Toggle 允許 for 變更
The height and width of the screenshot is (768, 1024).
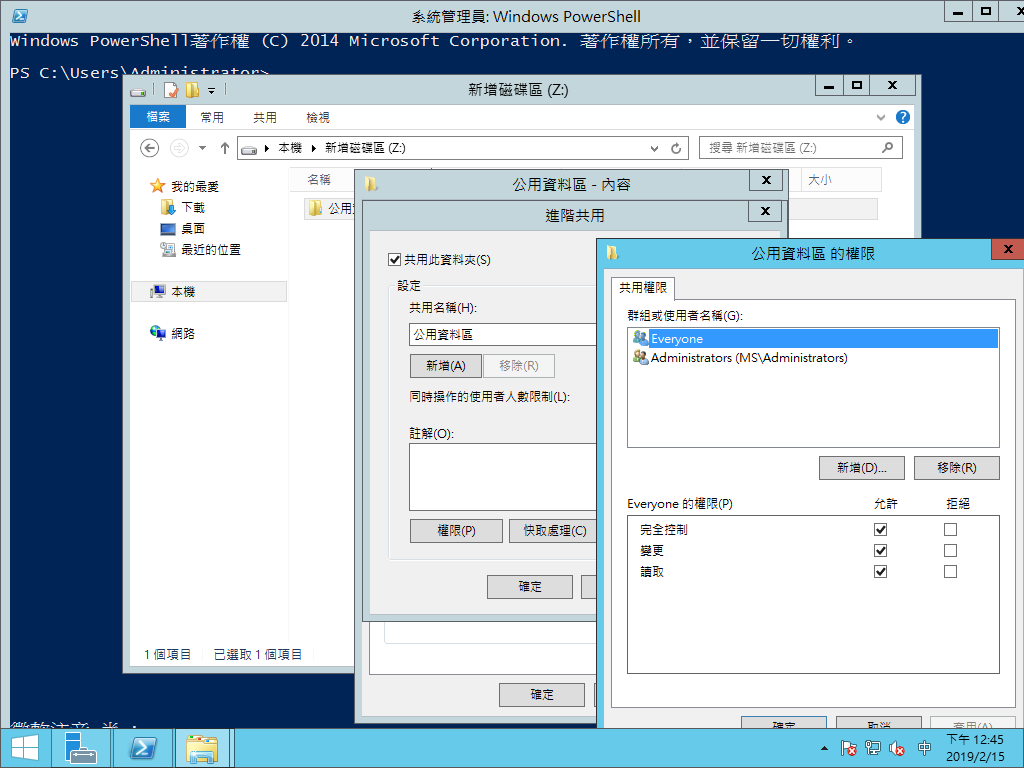click(x=880, y=551)
